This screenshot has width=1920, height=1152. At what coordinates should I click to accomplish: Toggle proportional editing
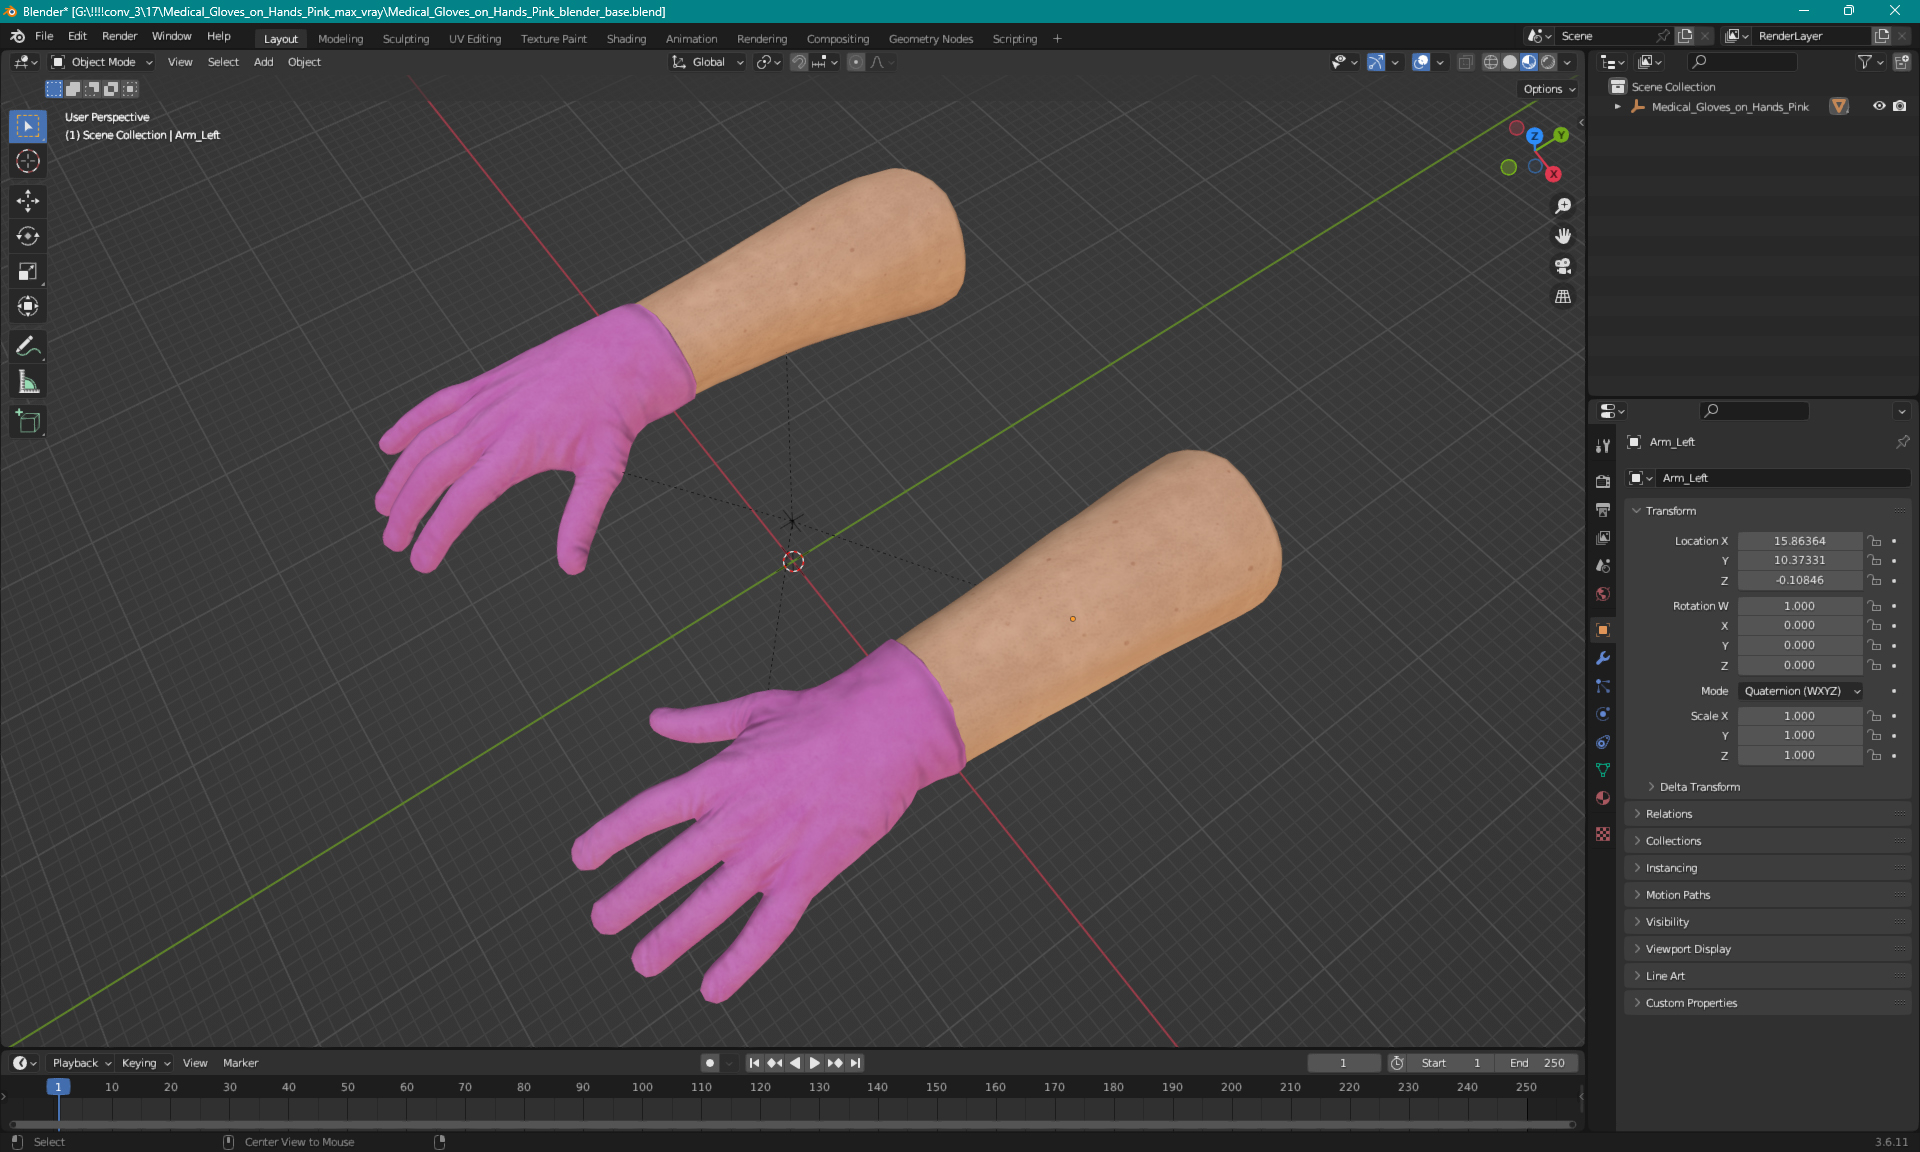pos(856,62)
